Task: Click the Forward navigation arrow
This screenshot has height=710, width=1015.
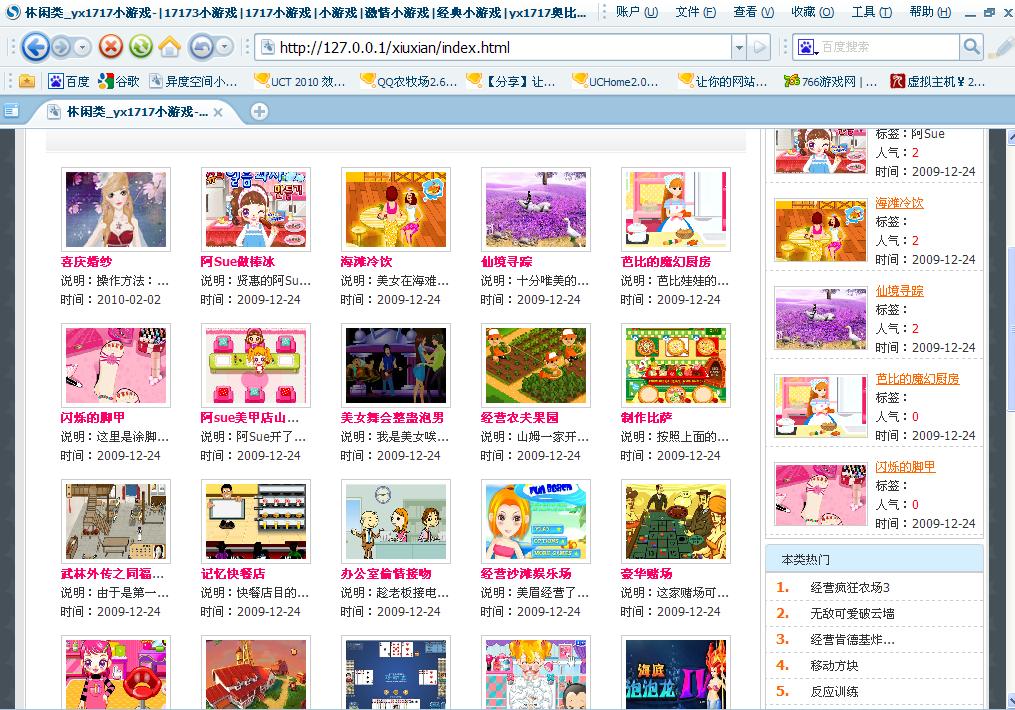Action: point(61,47)
